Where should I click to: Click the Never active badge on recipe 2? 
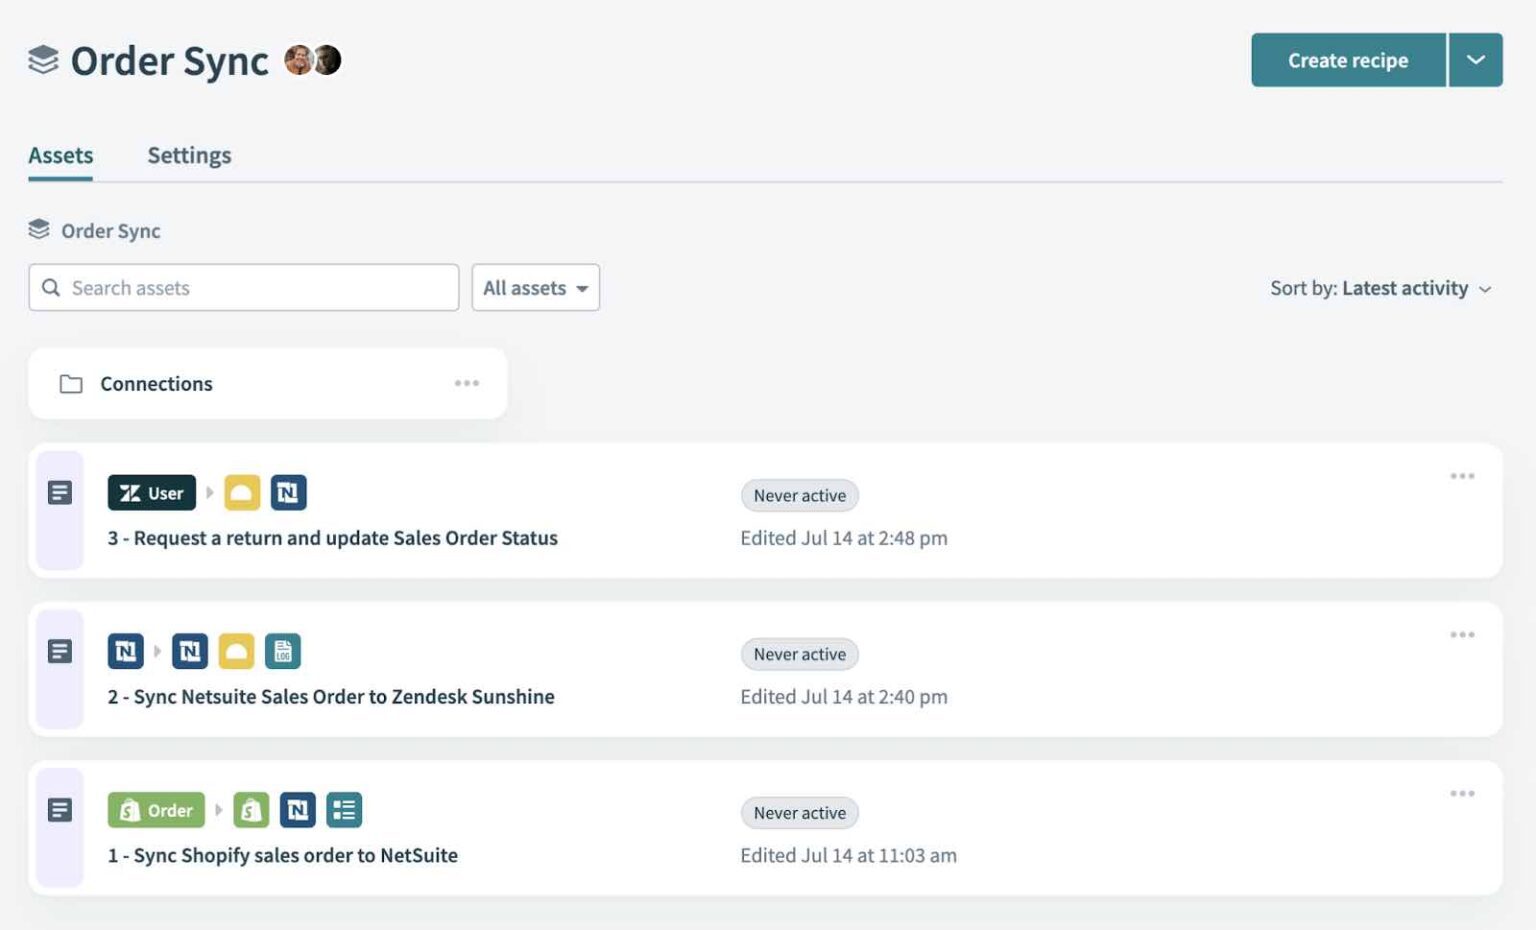(x=799, y=654)
